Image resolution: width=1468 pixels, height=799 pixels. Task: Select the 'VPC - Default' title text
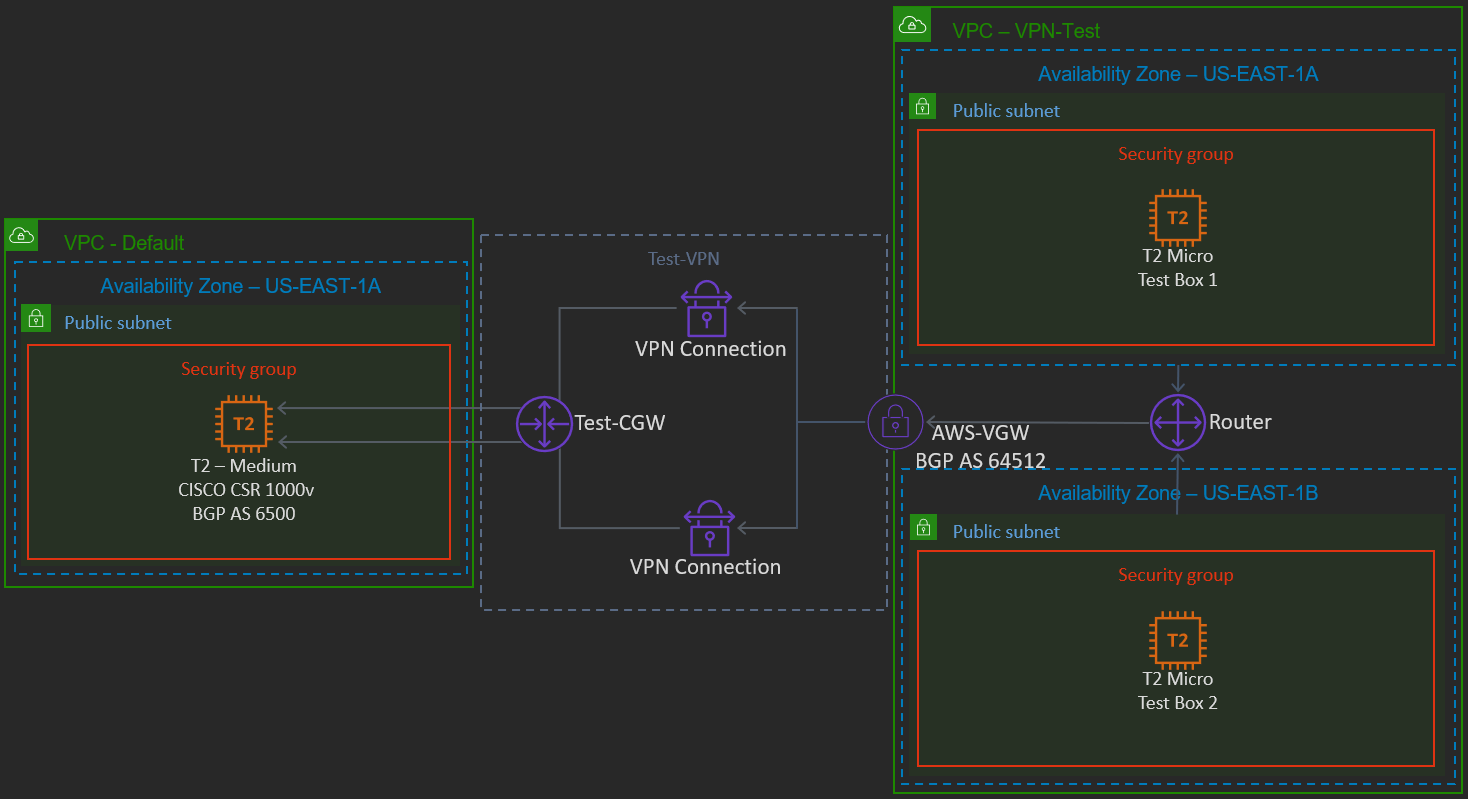pos(124,243)
